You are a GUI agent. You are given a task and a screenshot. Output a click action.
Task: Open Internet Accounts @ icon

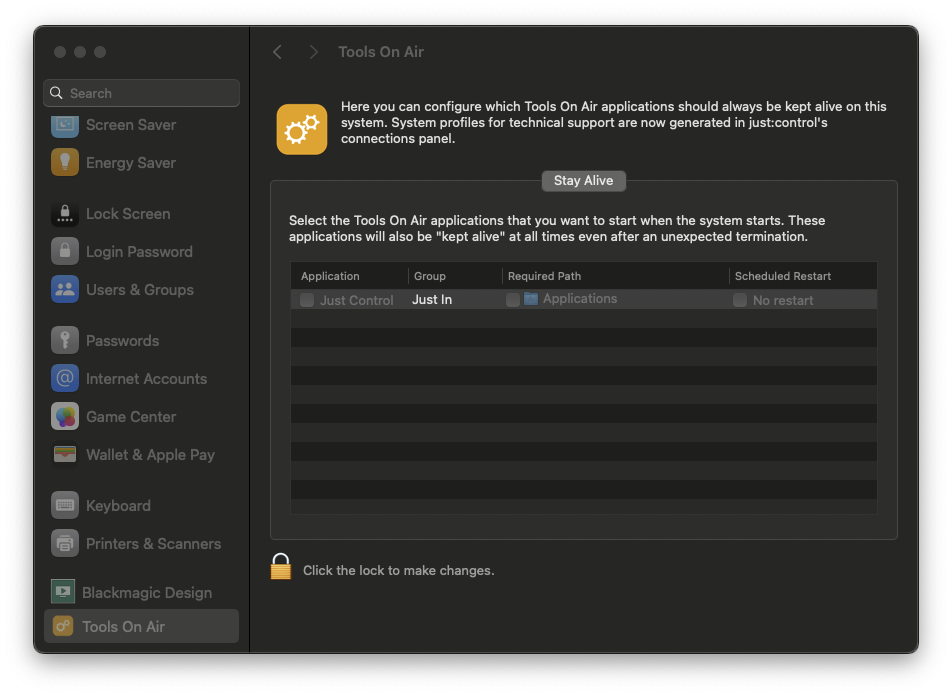(65, 379)
